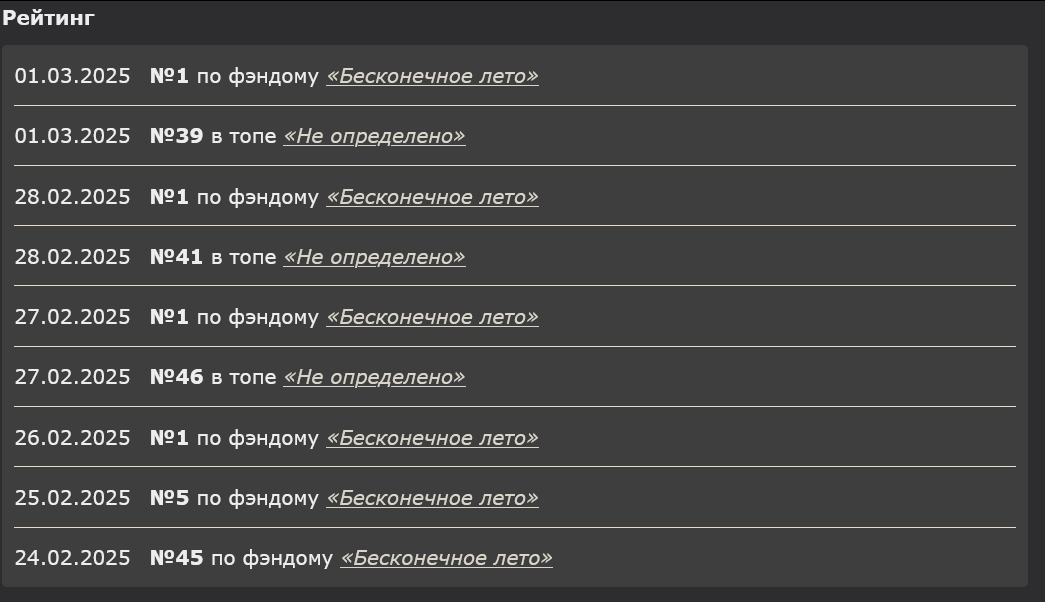Open «Бесконечное лето» link in №45 row
1045x602 pixels.
(446, 558)
